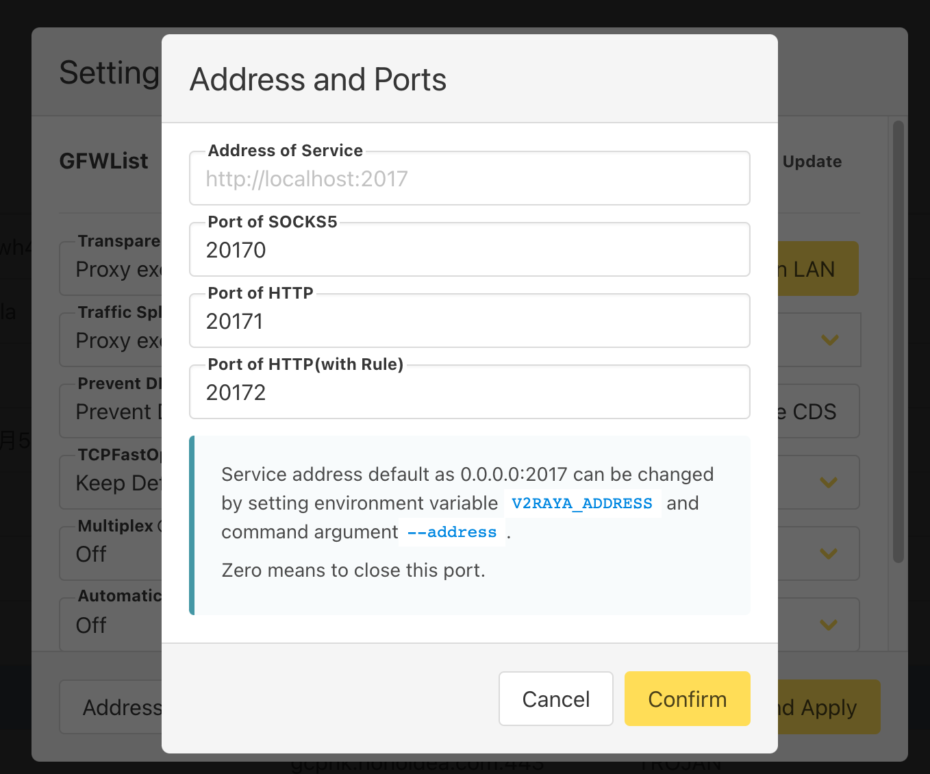
Task: Cancel the Address and Ports dialog
Action: pyautogui.click(x=556, y=699)
